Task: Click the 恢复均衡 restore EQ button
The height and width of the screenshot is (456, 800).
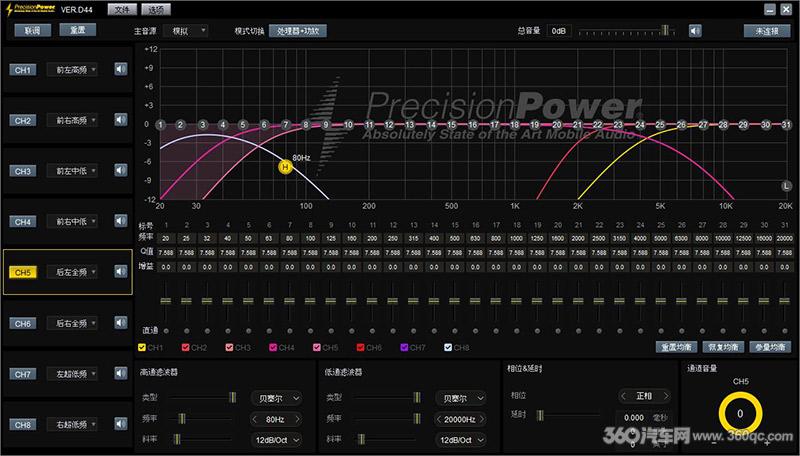Action: (x=723, y=347)
